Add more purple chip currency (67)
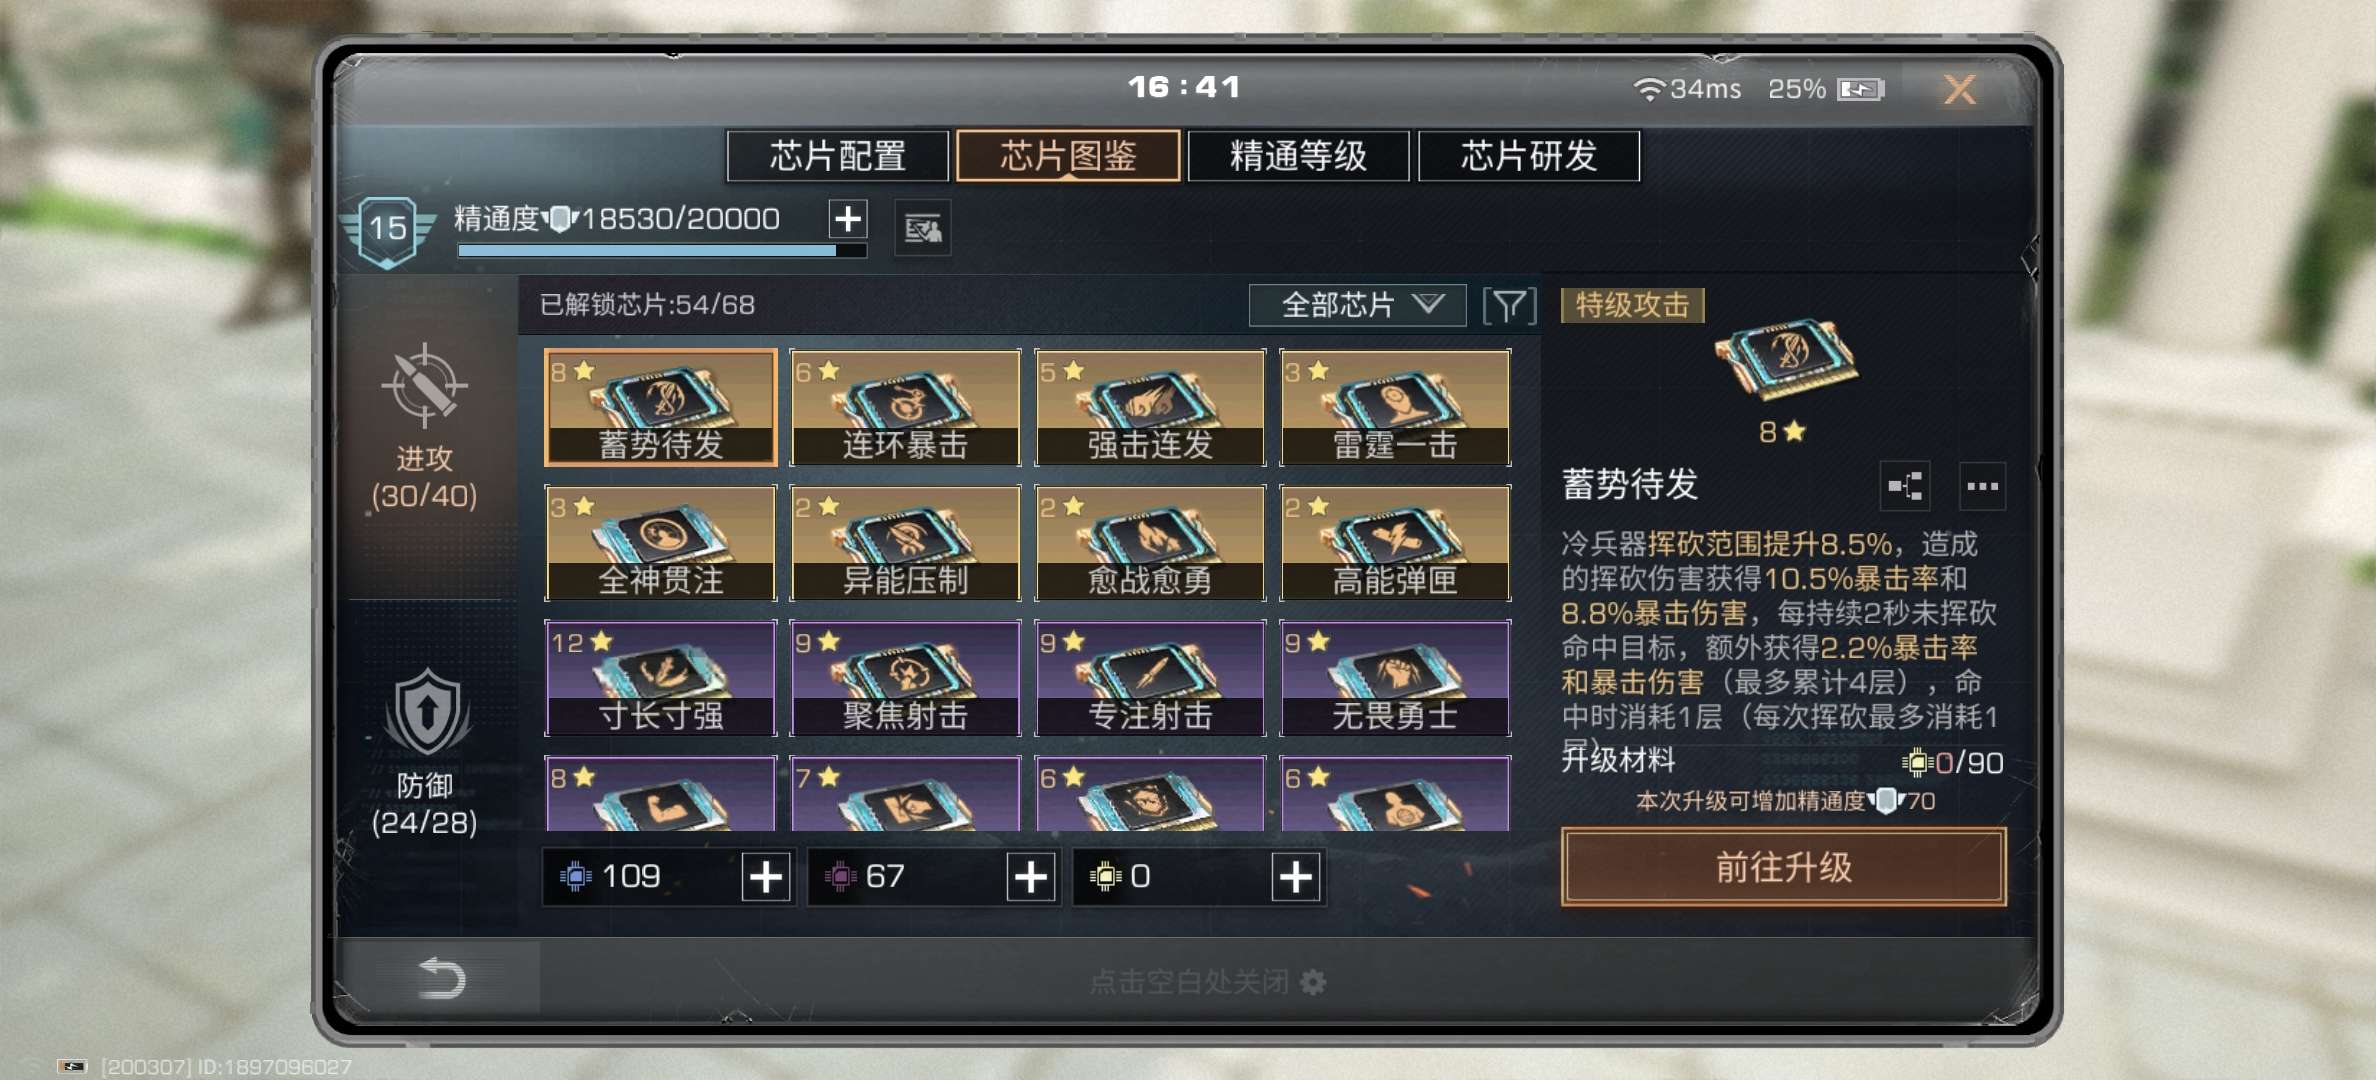 coord(1030,877)
